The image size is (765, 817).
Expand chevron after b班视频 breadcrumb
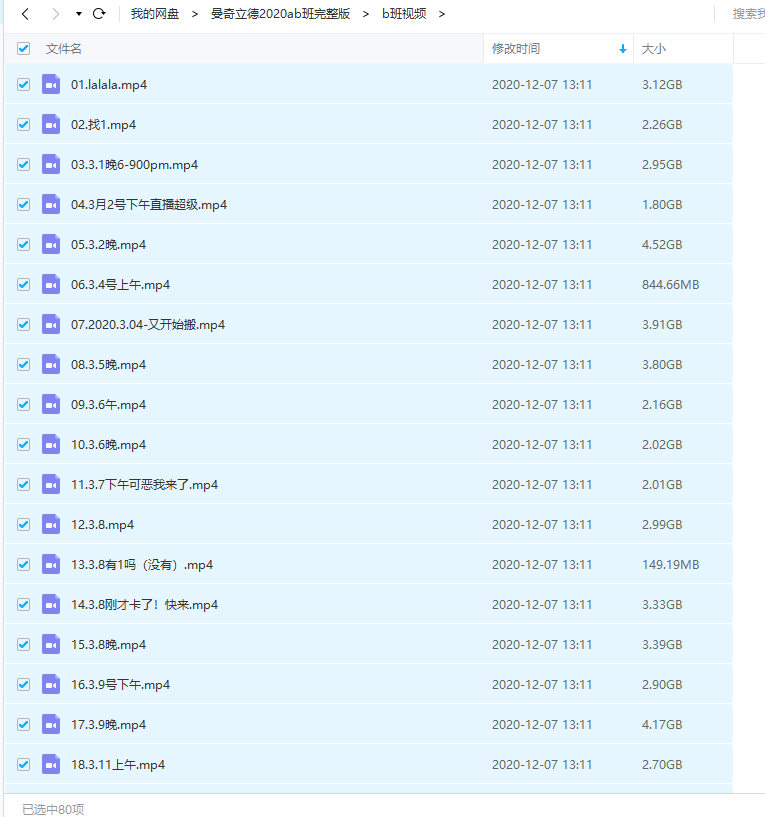[442, 14]
